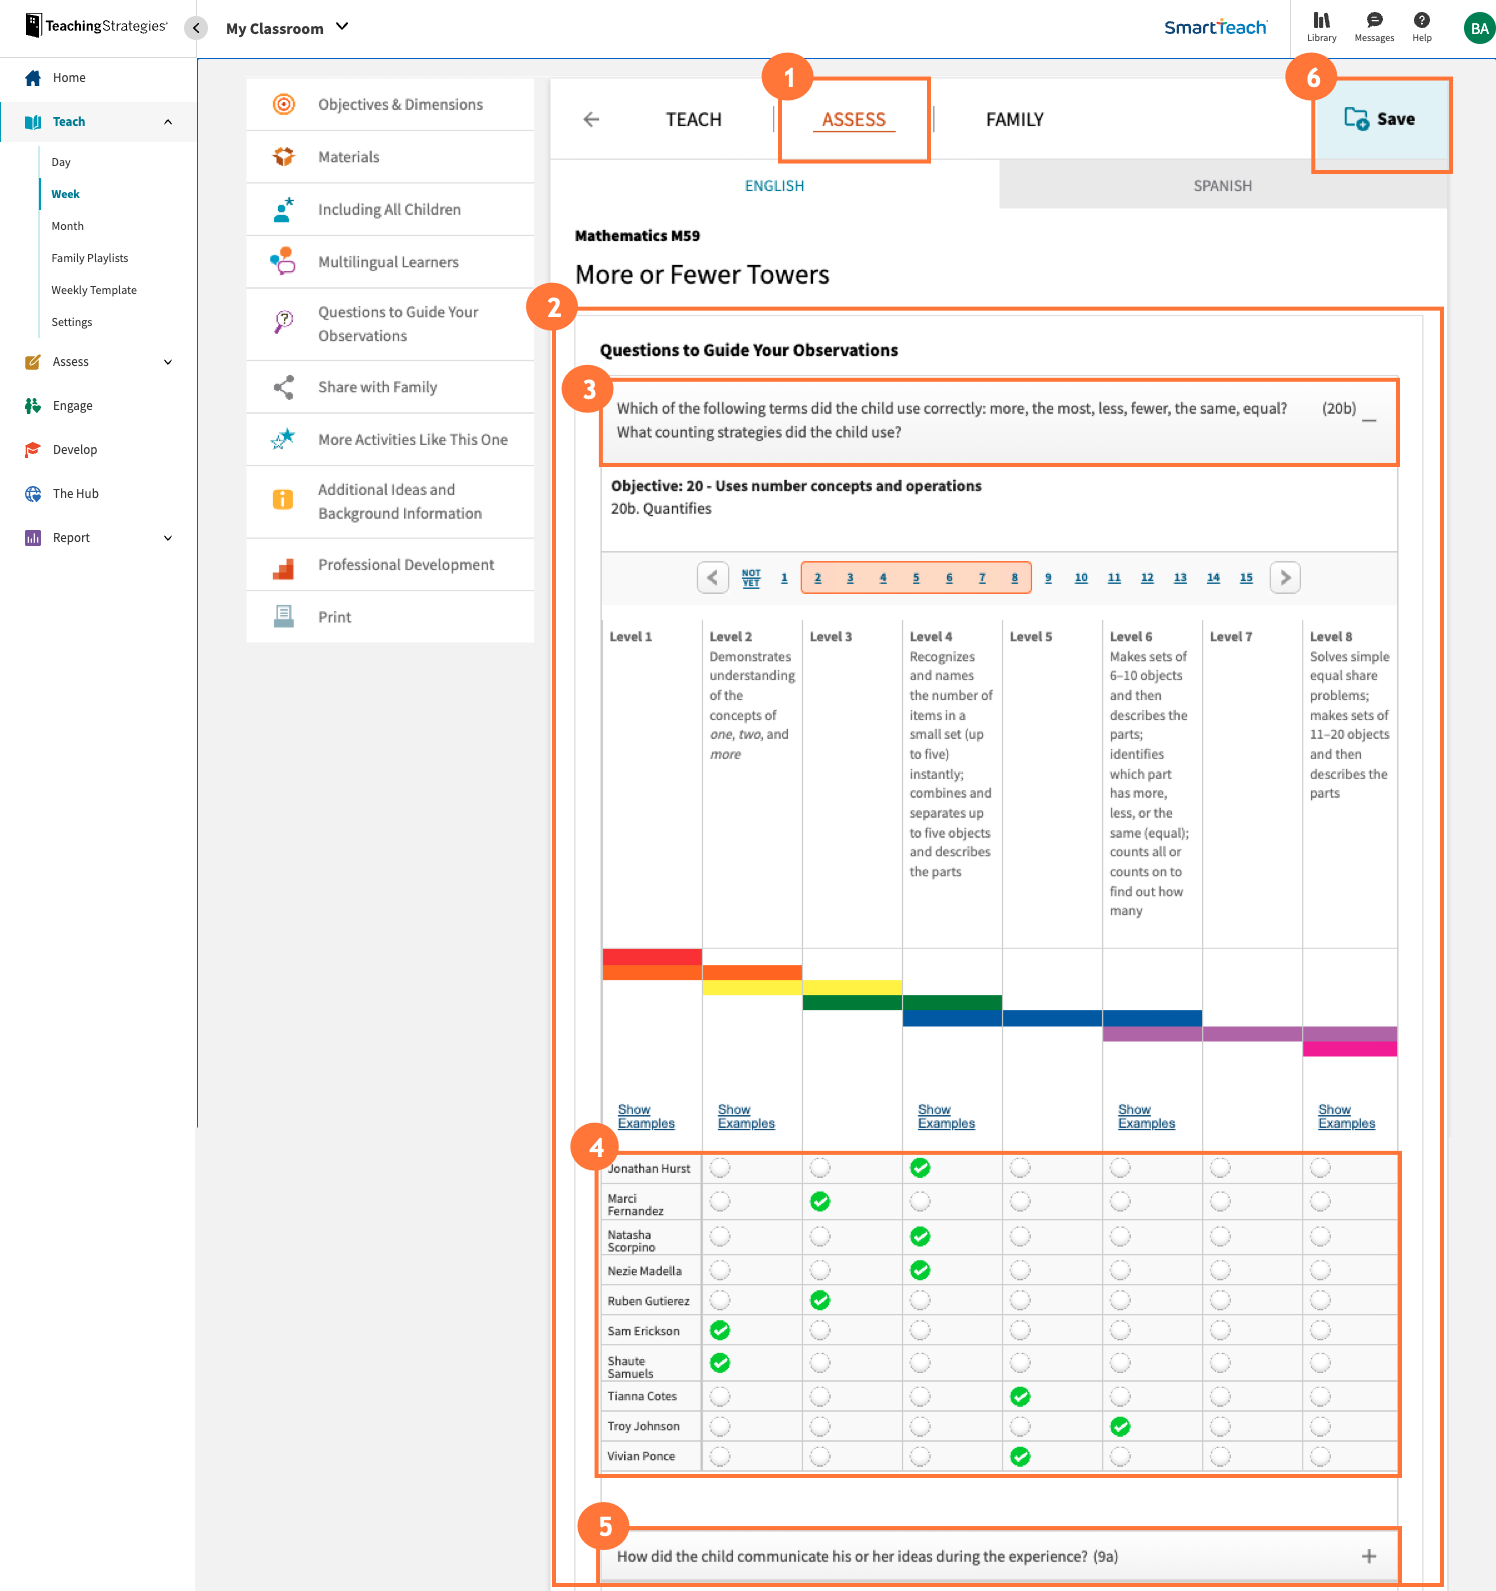Switch to the SPANISH tab
Viewport: 1496px width, 1591px height.
[x=1222, y=186]
